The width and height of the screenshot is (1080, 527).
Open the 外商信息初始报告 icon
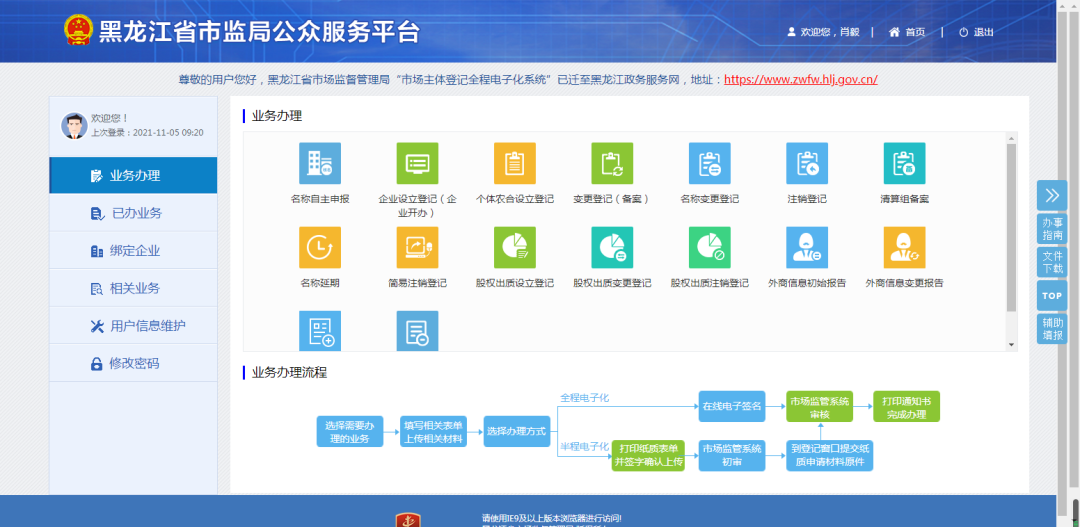pos(807,247)
